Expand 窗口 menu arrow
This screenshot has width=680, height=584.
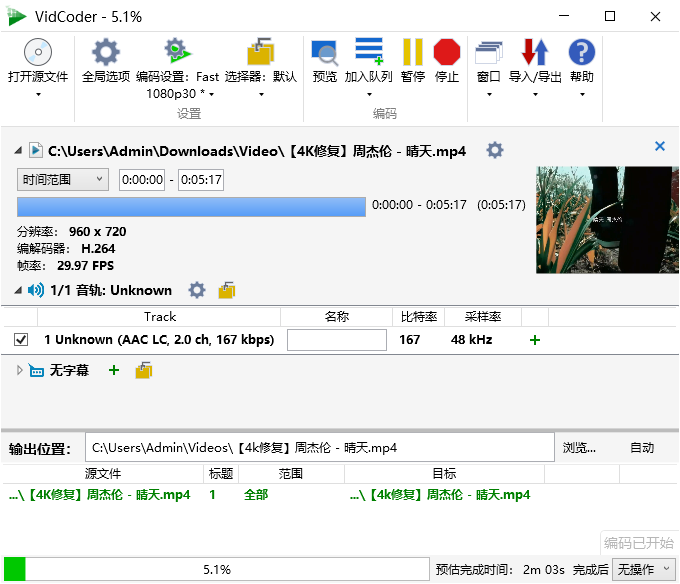click(x=490, y=95)
